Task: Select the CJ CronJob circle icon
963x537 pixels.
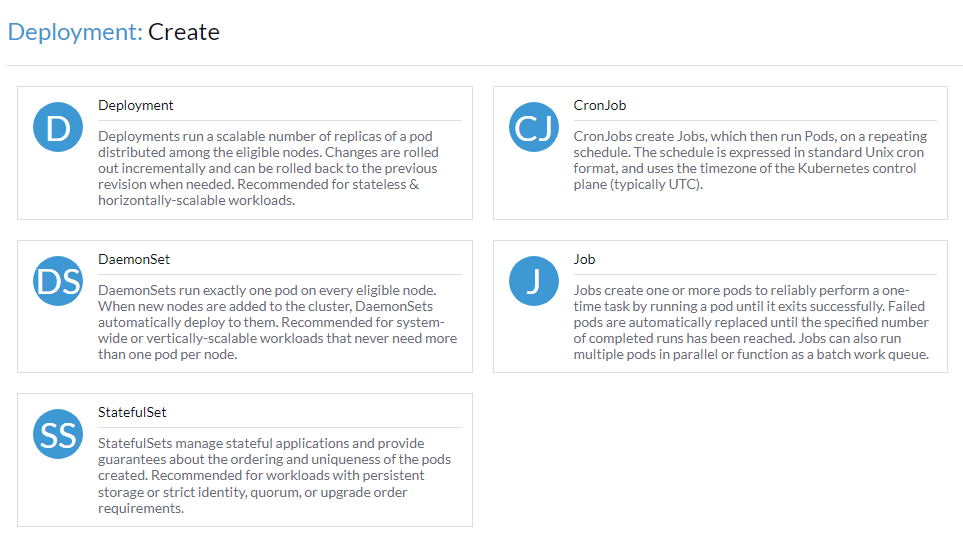Action: 534,127
